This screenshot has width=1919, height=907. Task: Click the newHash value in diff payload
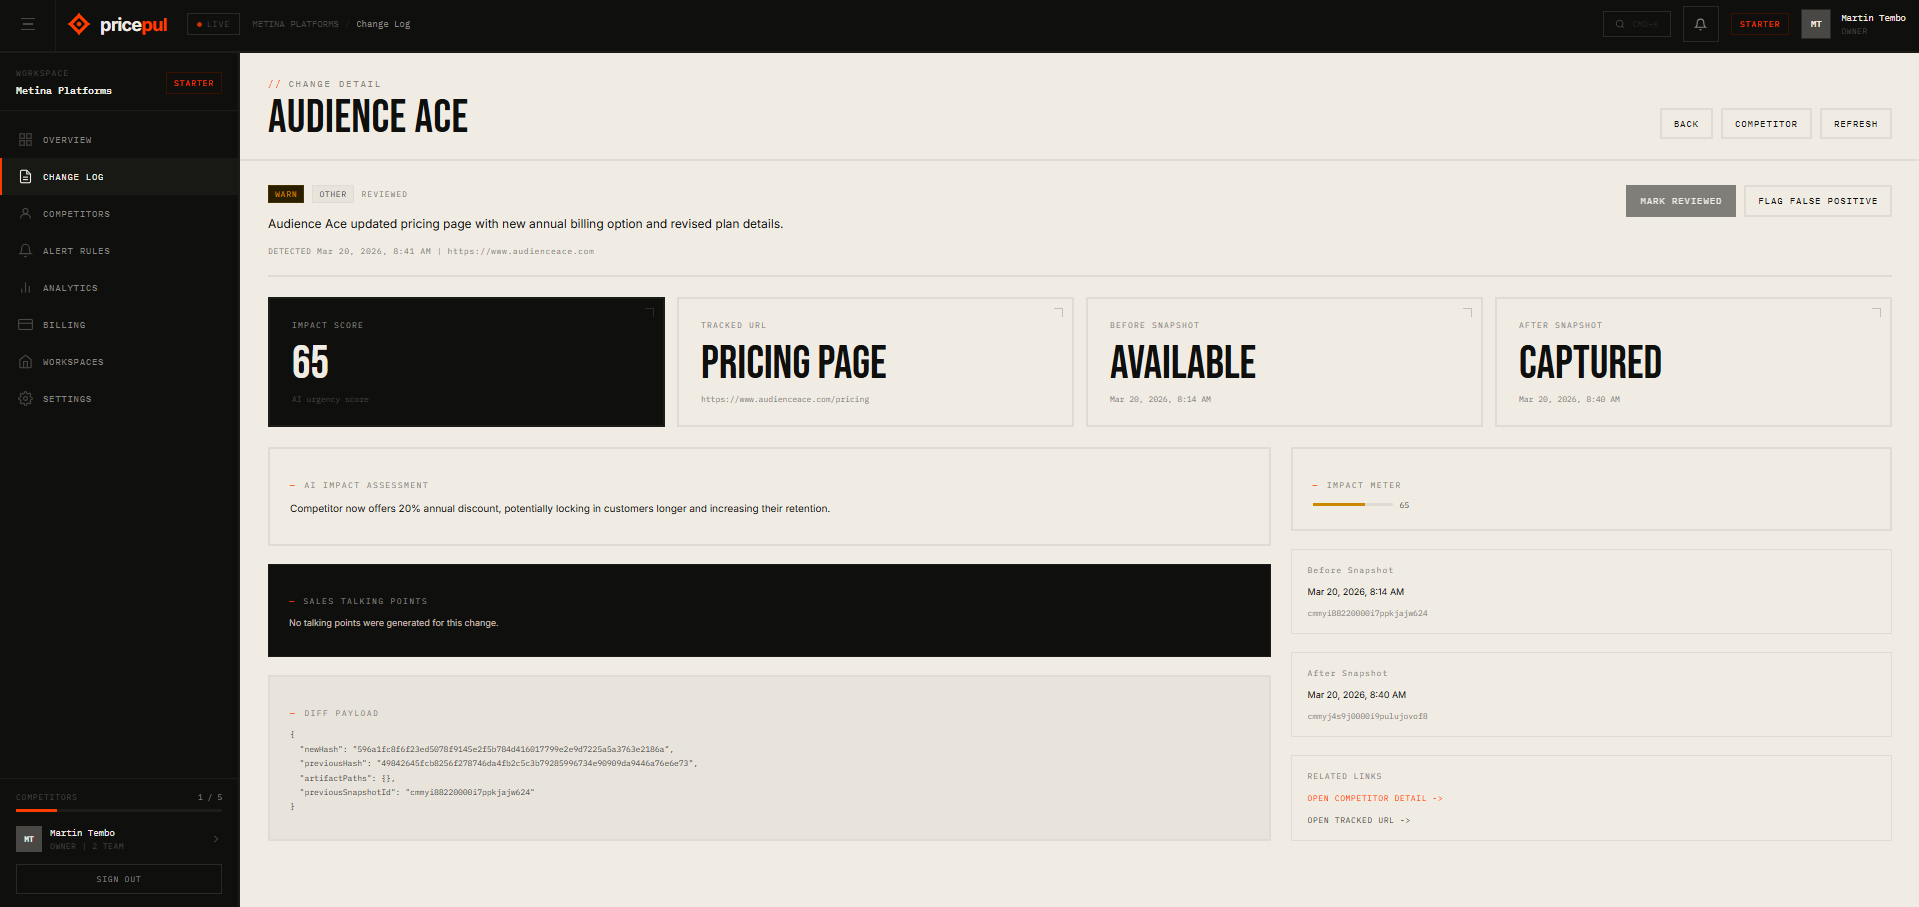[512, 749]
